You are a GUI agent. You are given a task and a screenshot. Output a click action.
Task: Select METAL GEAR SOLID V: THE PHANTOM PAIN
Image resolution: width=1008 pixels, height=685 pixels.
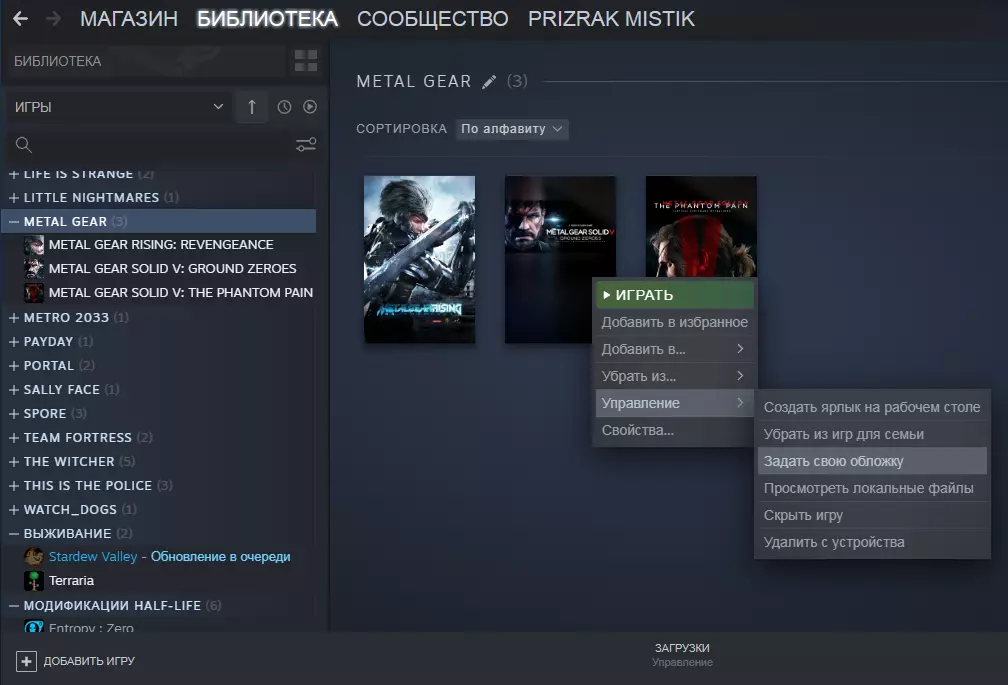click(181, 293)
